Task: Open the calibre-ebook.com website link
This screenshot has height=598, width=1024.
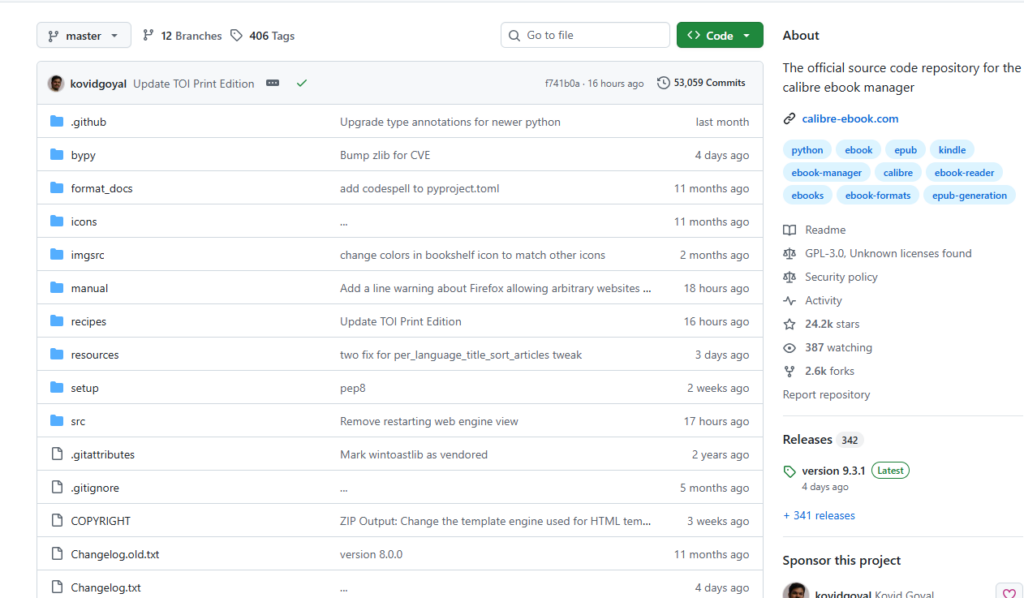Action: point(849,118)
